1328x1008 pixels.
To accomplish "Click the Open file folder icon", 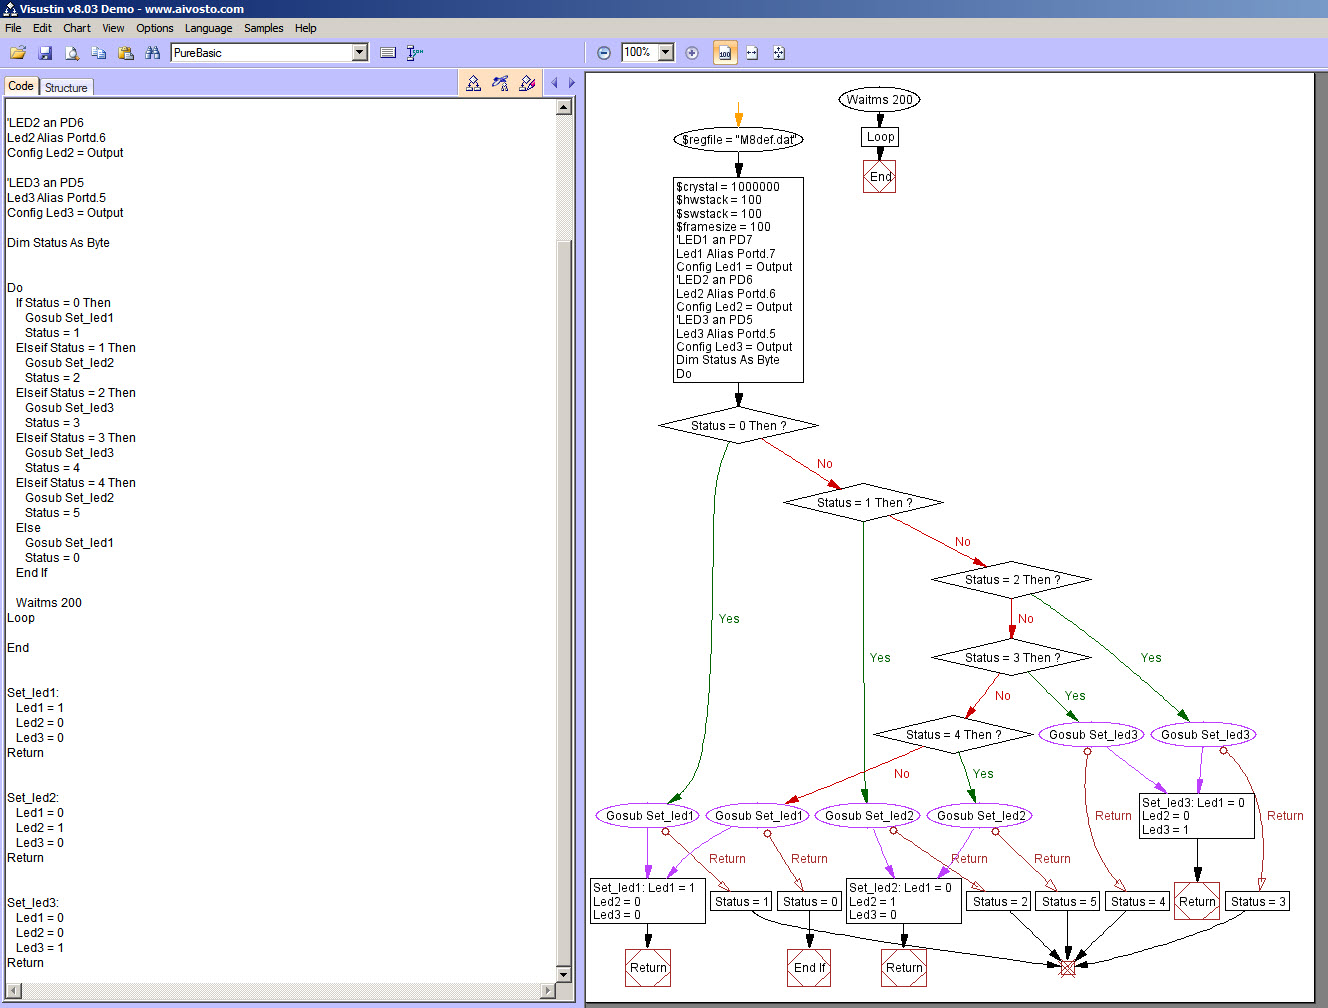I will (x=18, y=53).
